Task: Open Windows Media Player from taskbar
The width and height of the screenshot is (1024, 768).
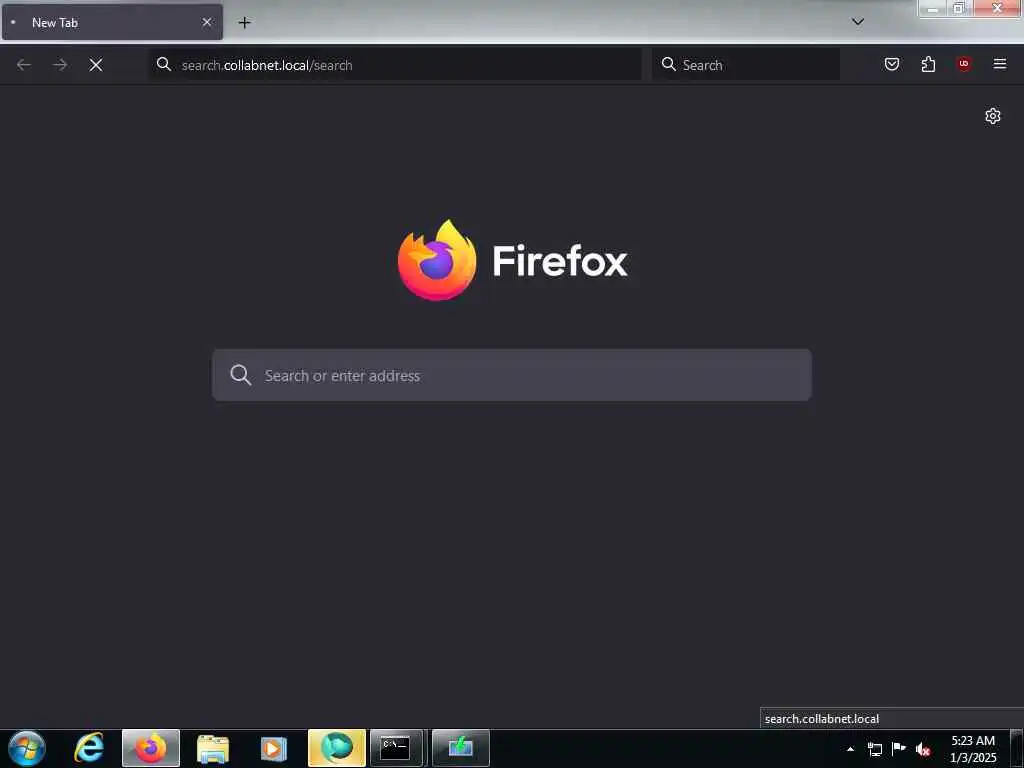Action: (274, 748)
